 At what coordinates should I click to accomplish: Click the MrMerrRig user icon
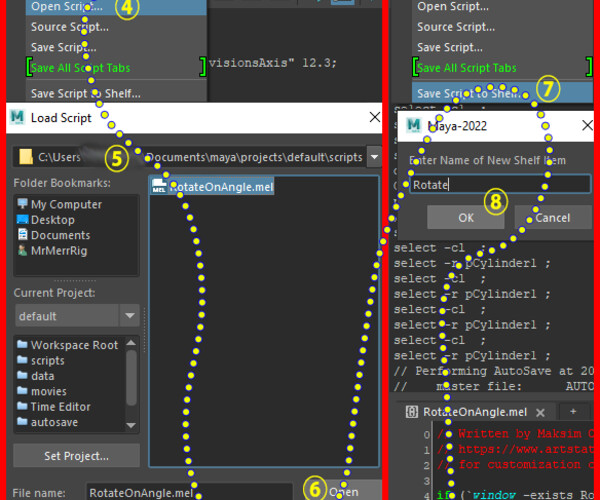pyautogui.click(x=23, y=250)
